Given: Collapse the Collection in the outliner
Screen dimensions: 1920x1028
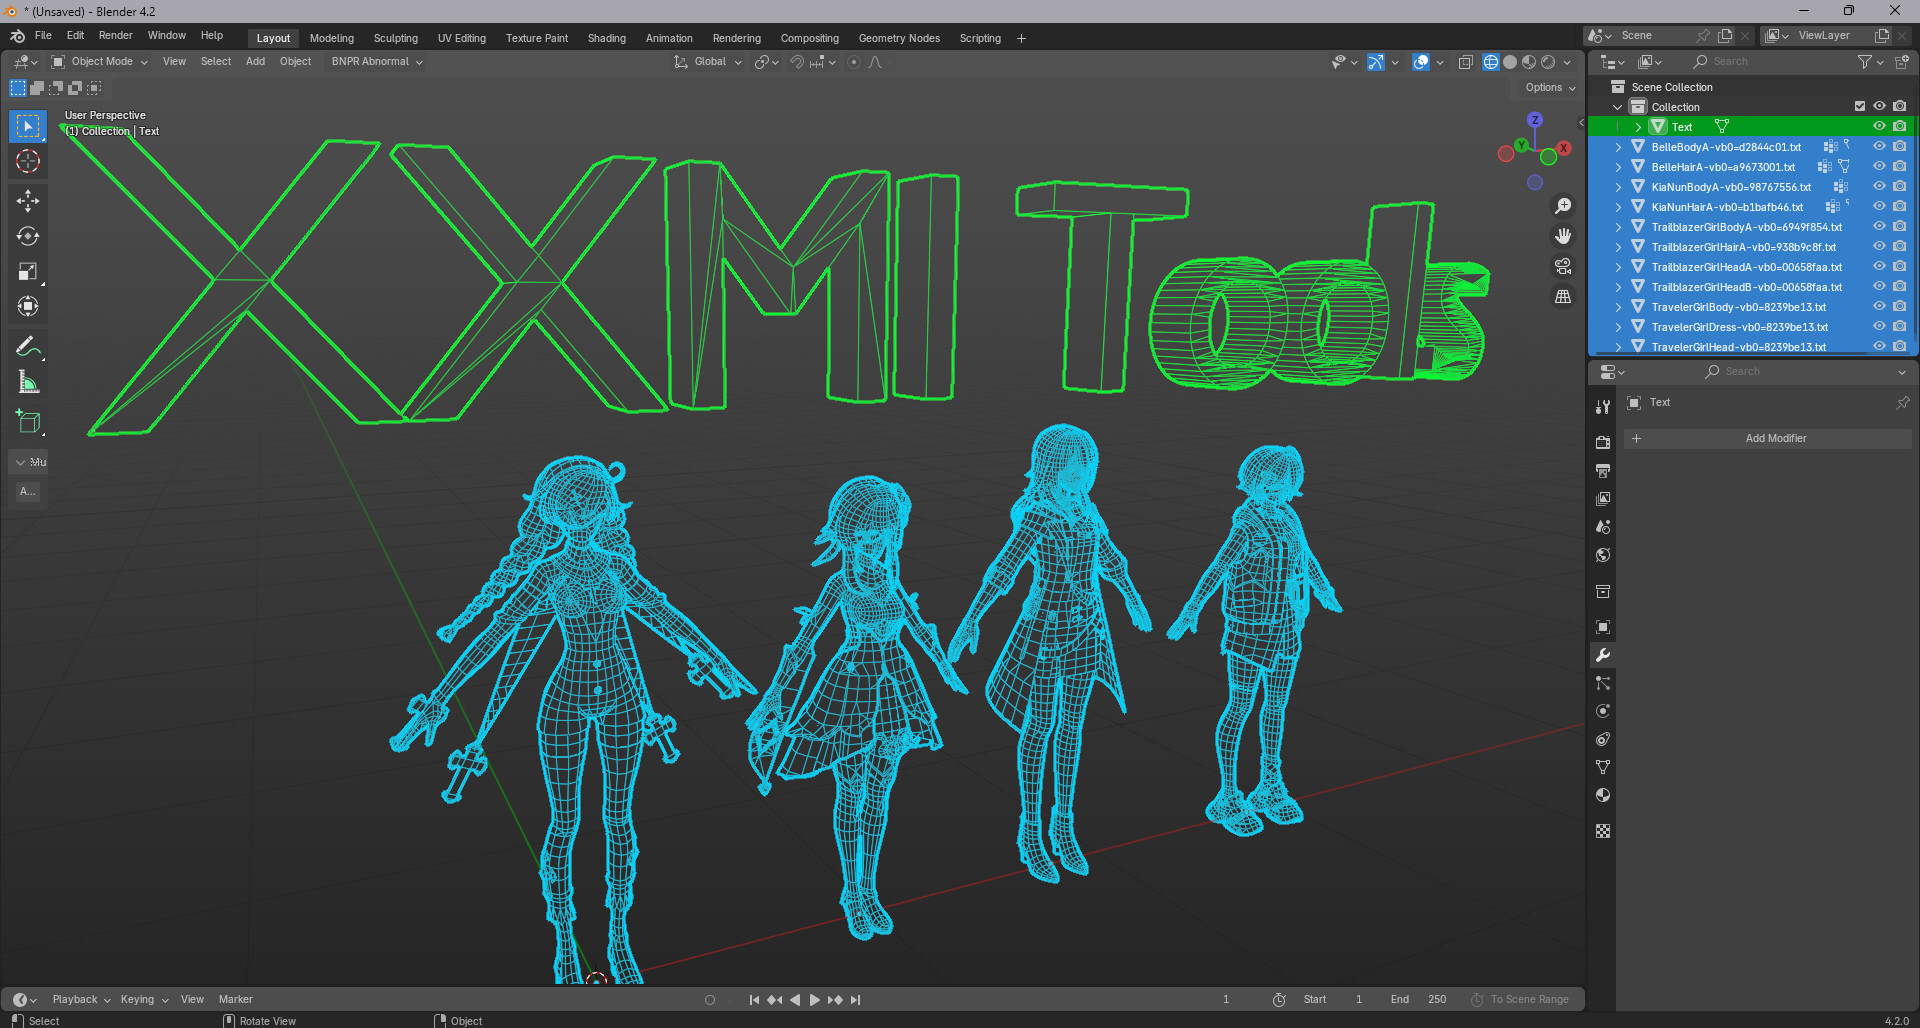Looking at the screenshot, I should click(x=1616, y=106).
